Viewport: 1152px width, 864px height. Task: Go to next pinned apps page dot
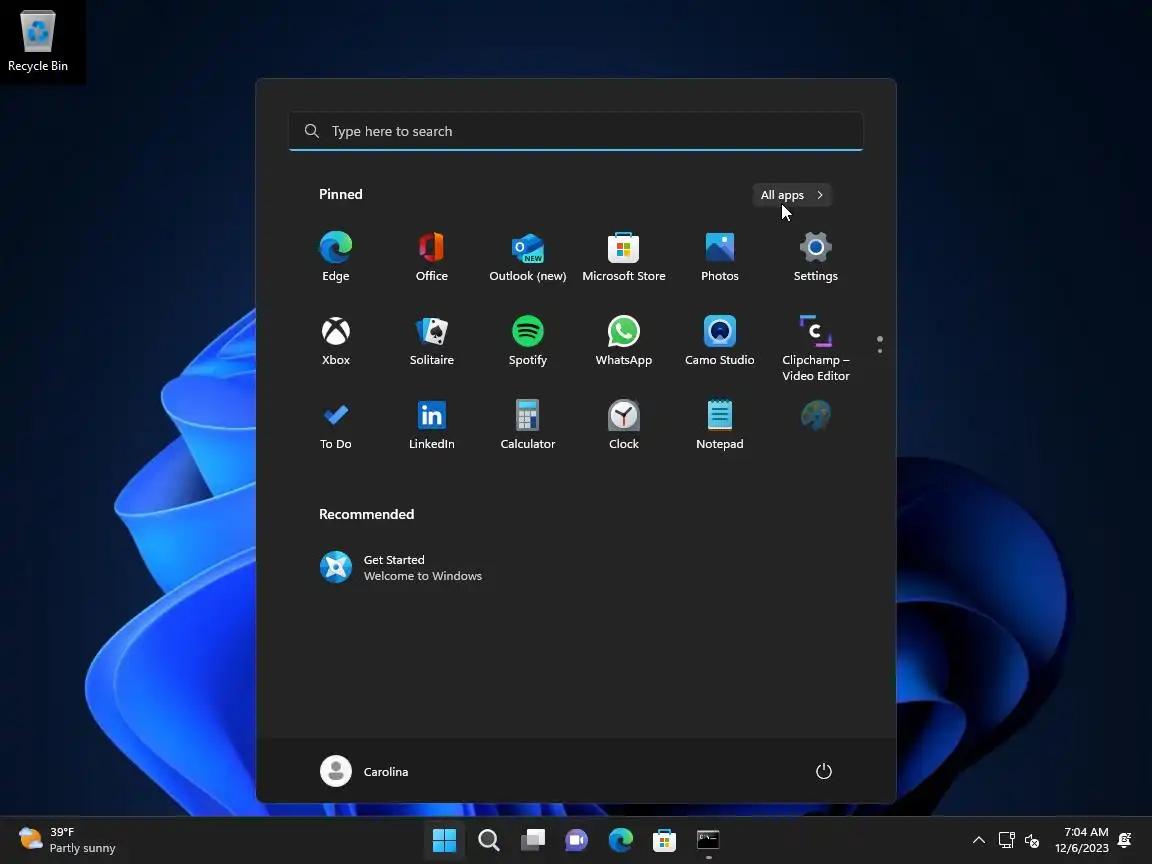coord(879,351)
